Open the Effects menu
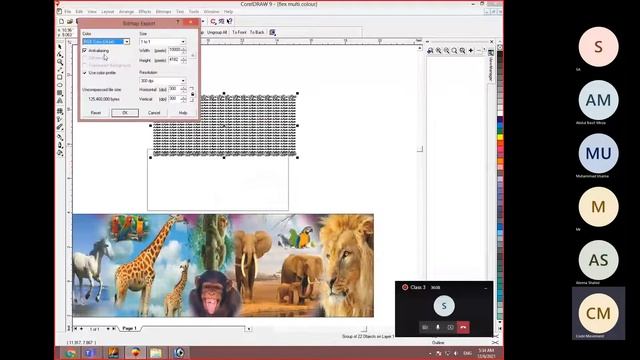This screenshot has height=360, width=640. (145, 12)
